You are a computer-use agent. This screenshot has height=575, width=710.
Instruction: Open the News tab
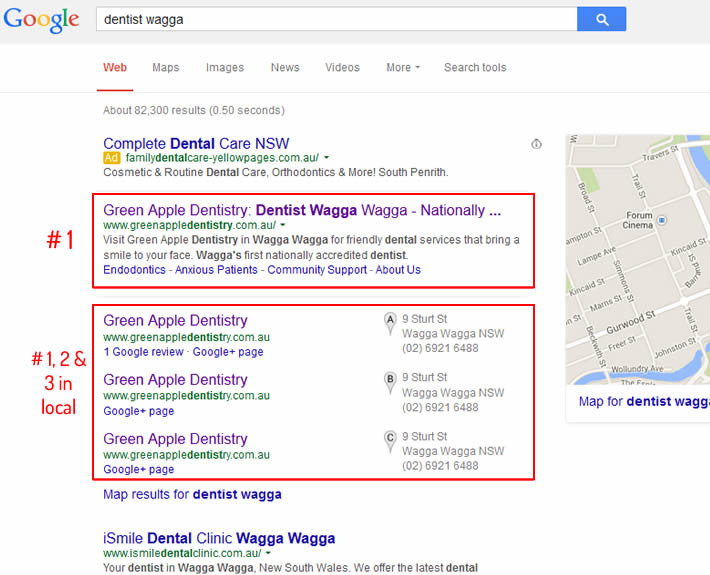pyautogui.click(x=285, y=67)
